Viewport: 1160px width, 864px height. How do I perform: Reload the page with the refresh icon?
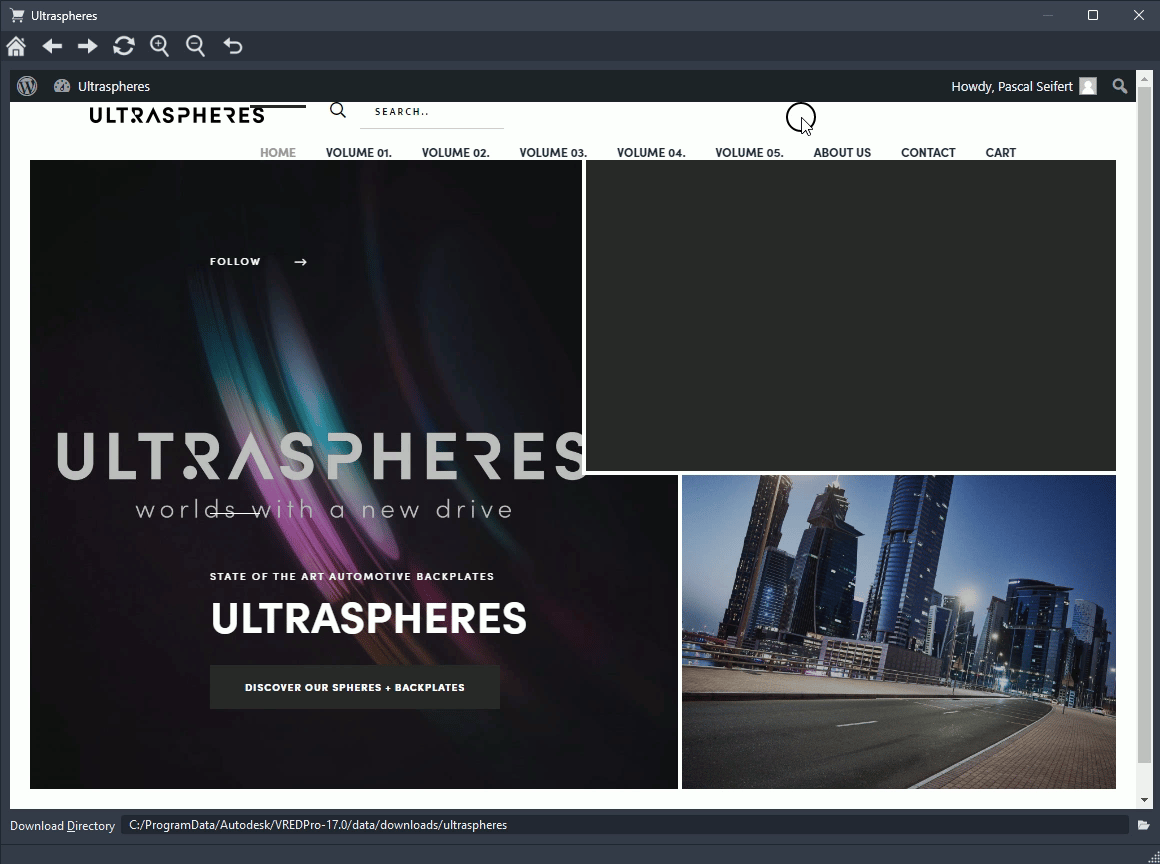123,46
